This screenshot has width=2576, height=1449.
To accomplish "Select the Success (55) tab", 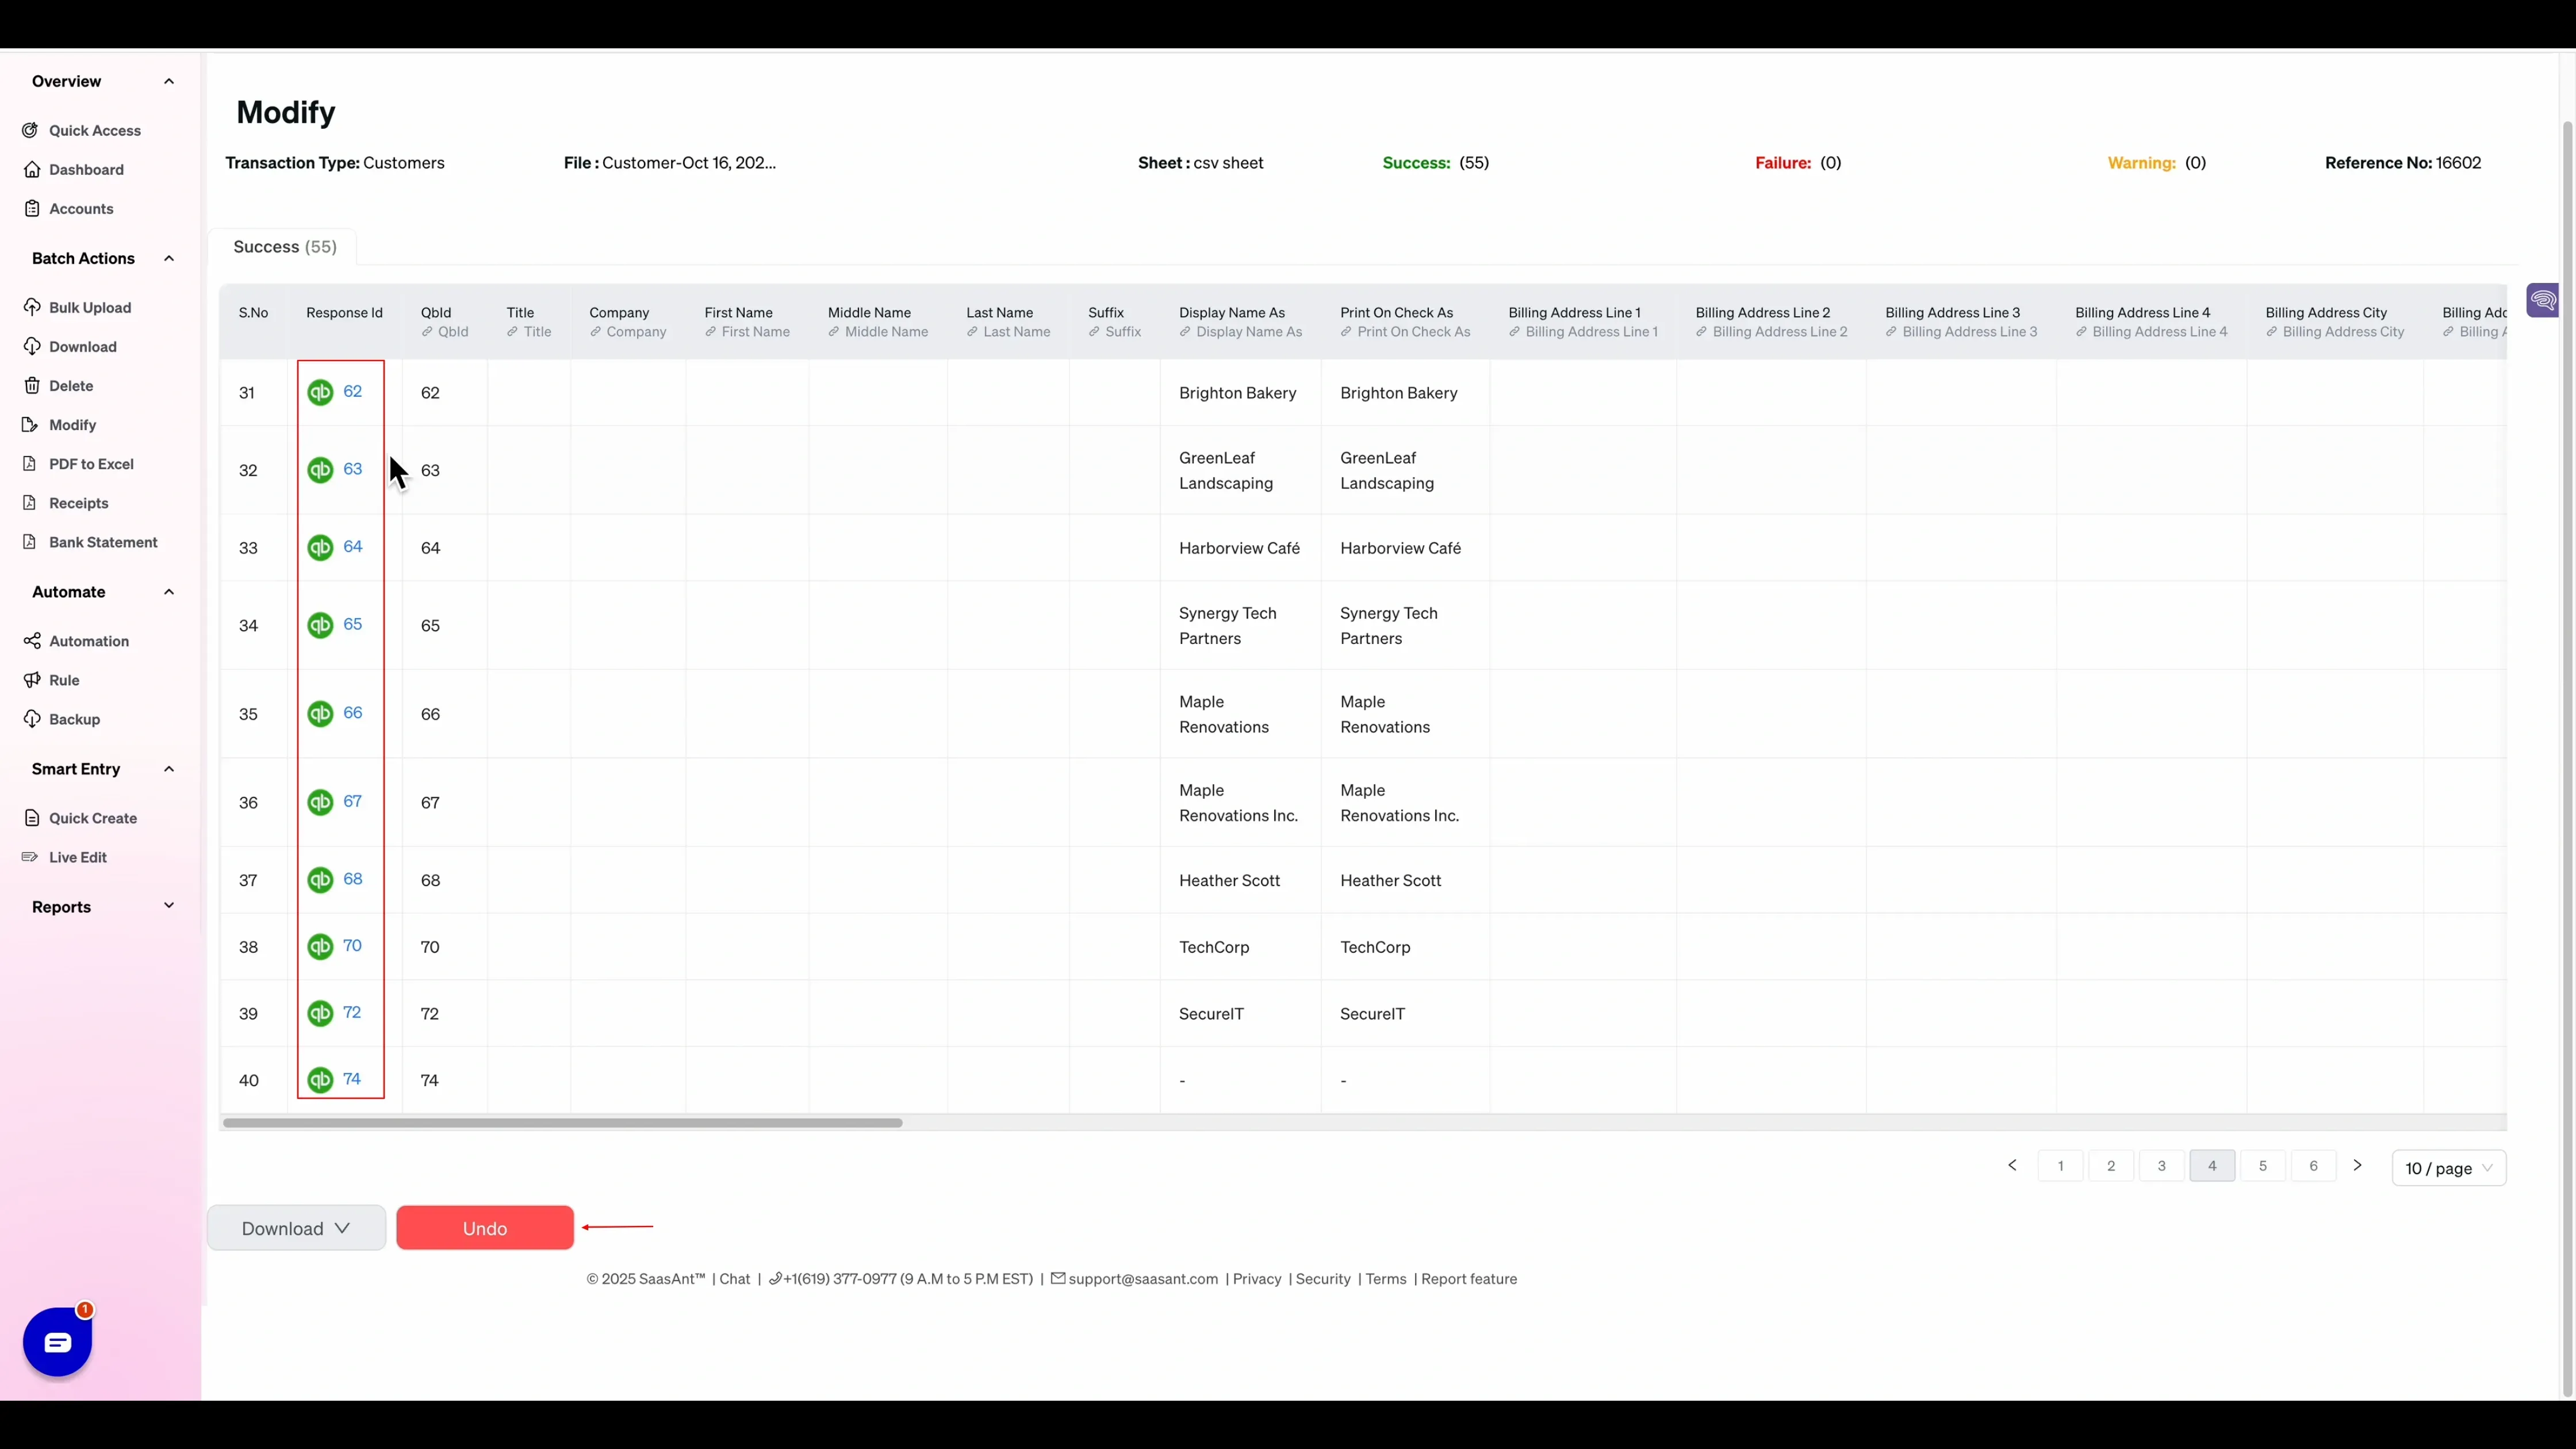I will (x=284, y=247).
